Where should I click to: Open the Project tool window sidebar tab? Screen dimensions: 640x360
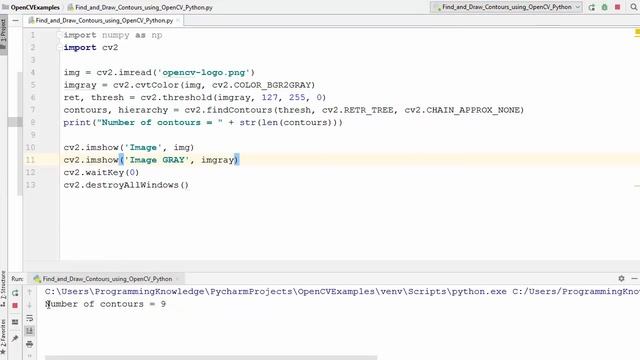pyautogui.click(x=3, y=35)
